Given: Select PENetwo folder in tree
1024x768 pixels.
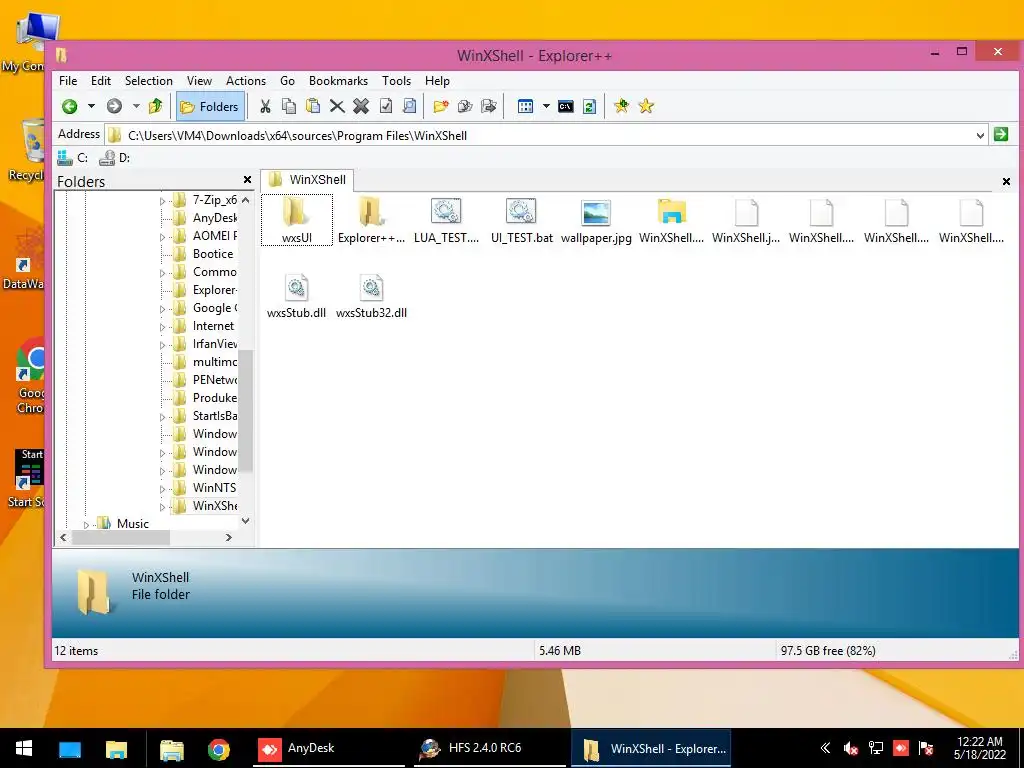Looking at the screenshot, I should pos(214,379).
